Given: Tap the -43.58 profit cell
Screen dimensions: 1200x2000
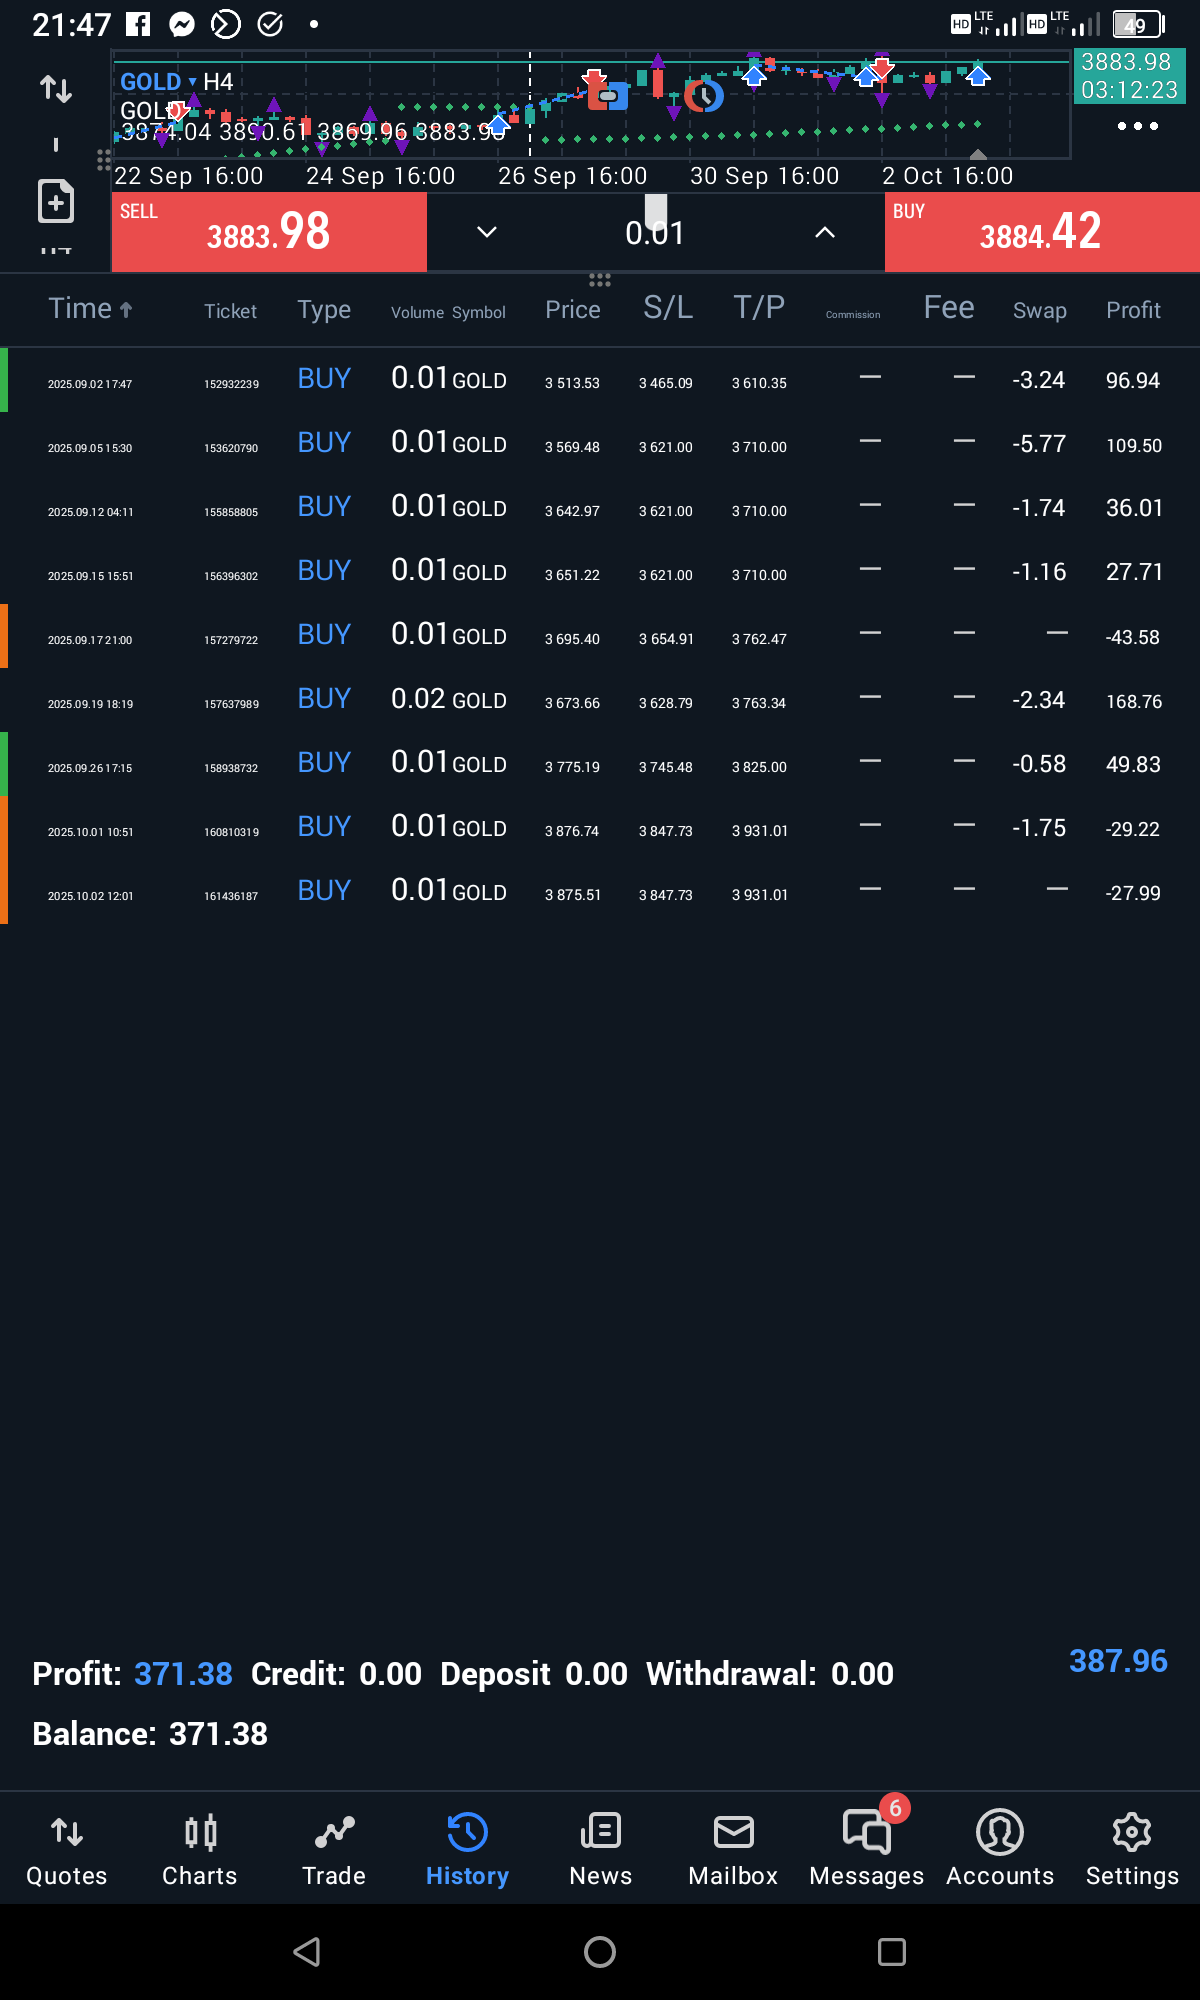Looking at the screenshot, I should [x=1133, y=638].
